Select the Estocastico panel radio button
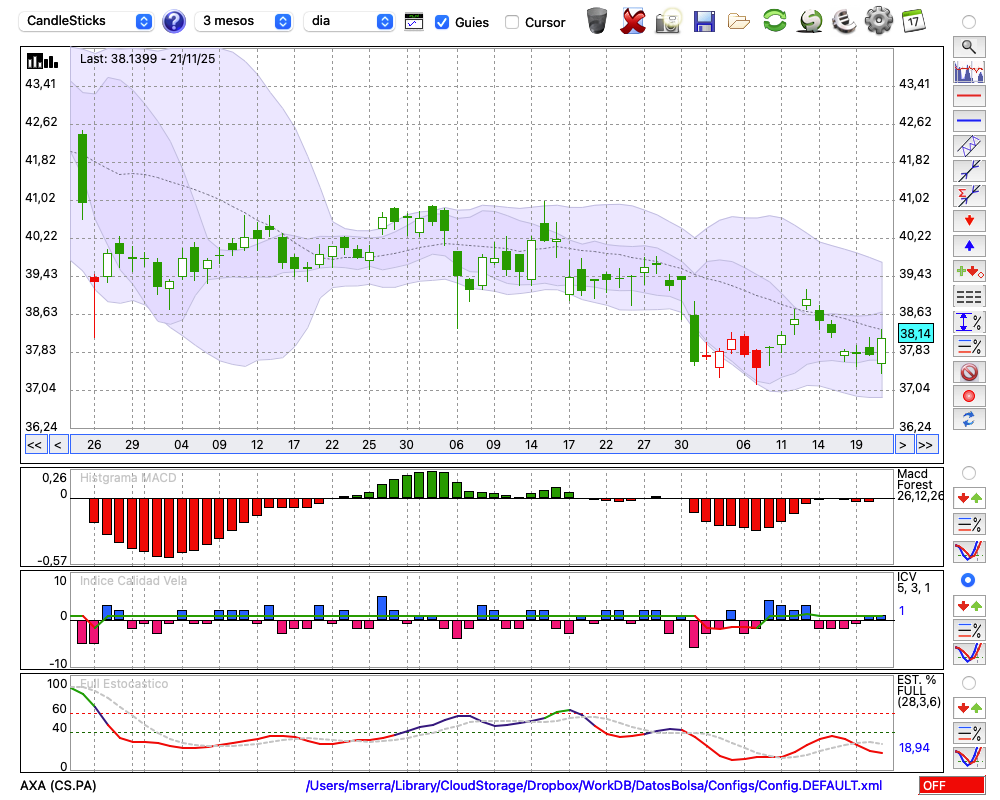The height and width of the screenshot is (800, 1000). (x=969, y=683)
